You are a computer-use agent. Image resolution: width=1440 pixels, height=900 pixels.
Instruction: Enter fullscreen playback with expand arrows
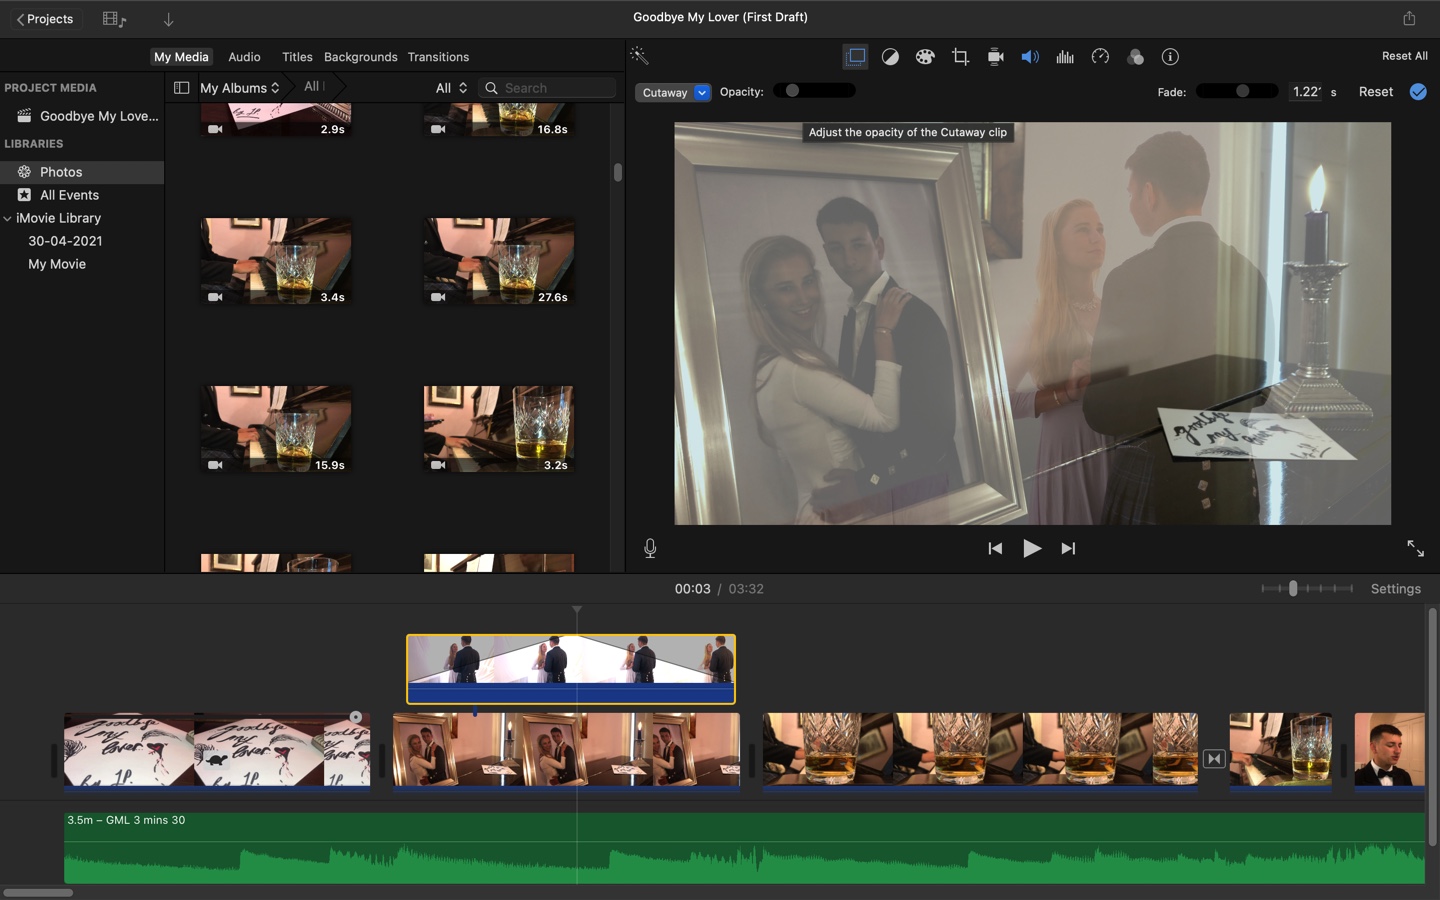point(1415,548)
